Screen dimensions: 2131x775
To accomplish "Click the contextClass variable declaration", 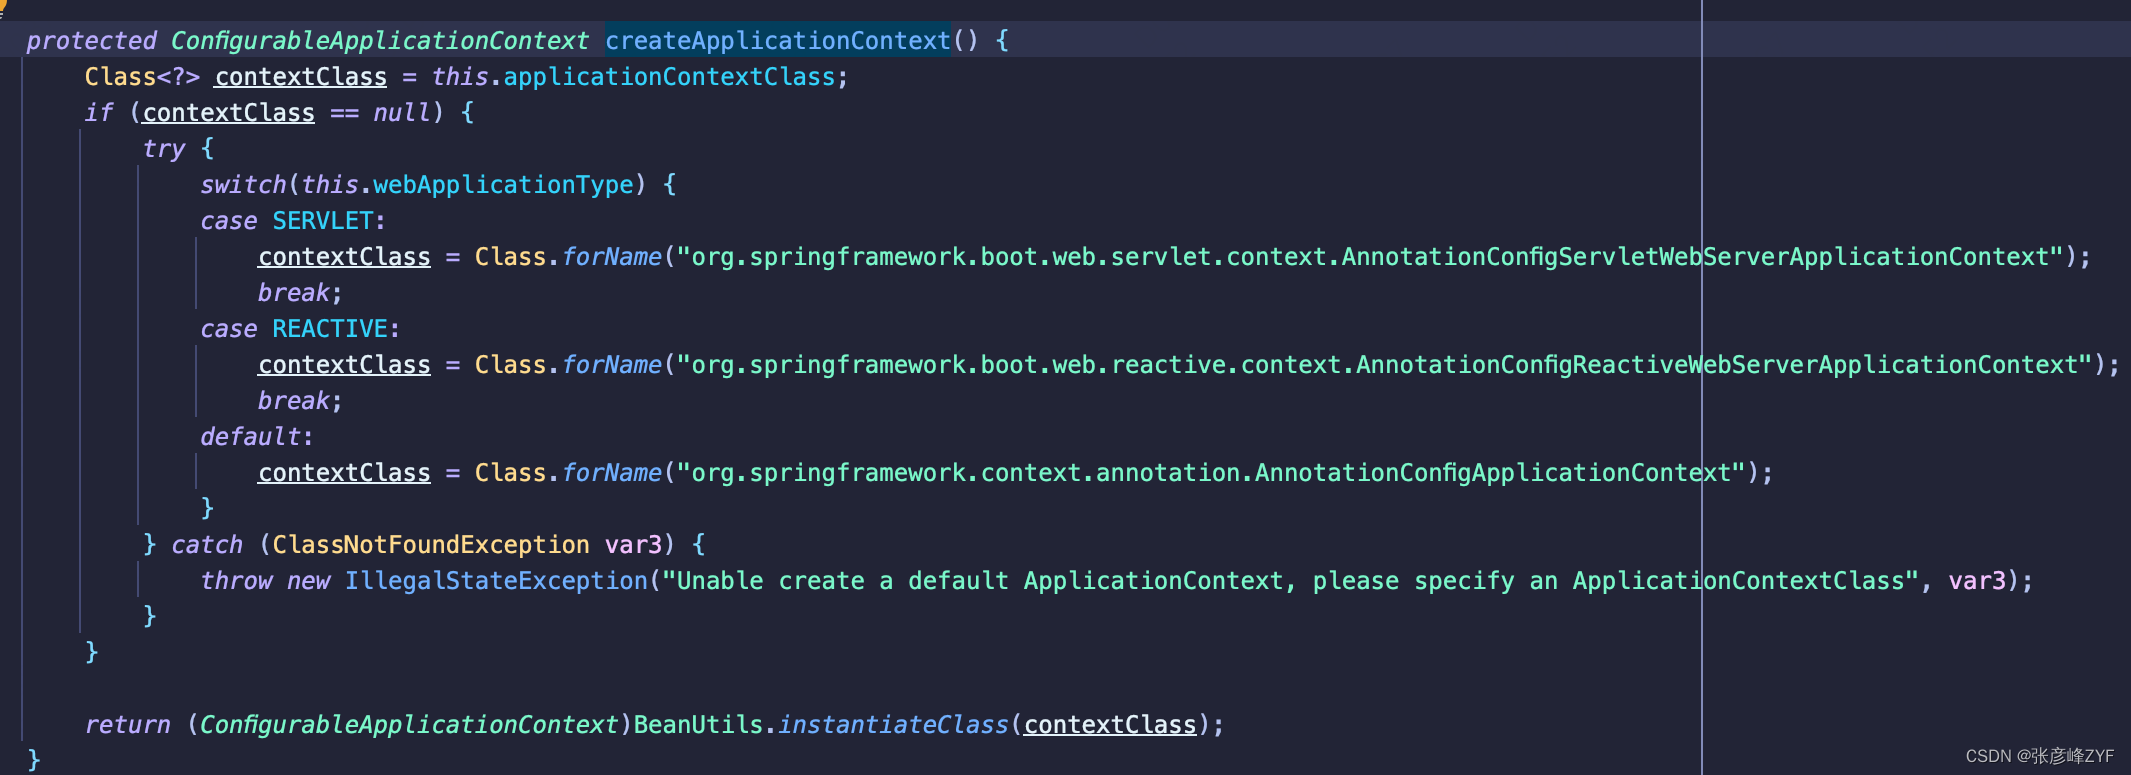I will tap(301, 77).
